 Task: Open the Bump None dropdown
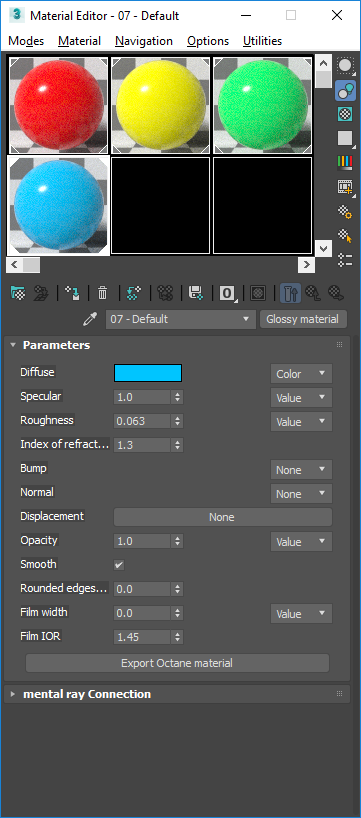(x=301, y=470)
